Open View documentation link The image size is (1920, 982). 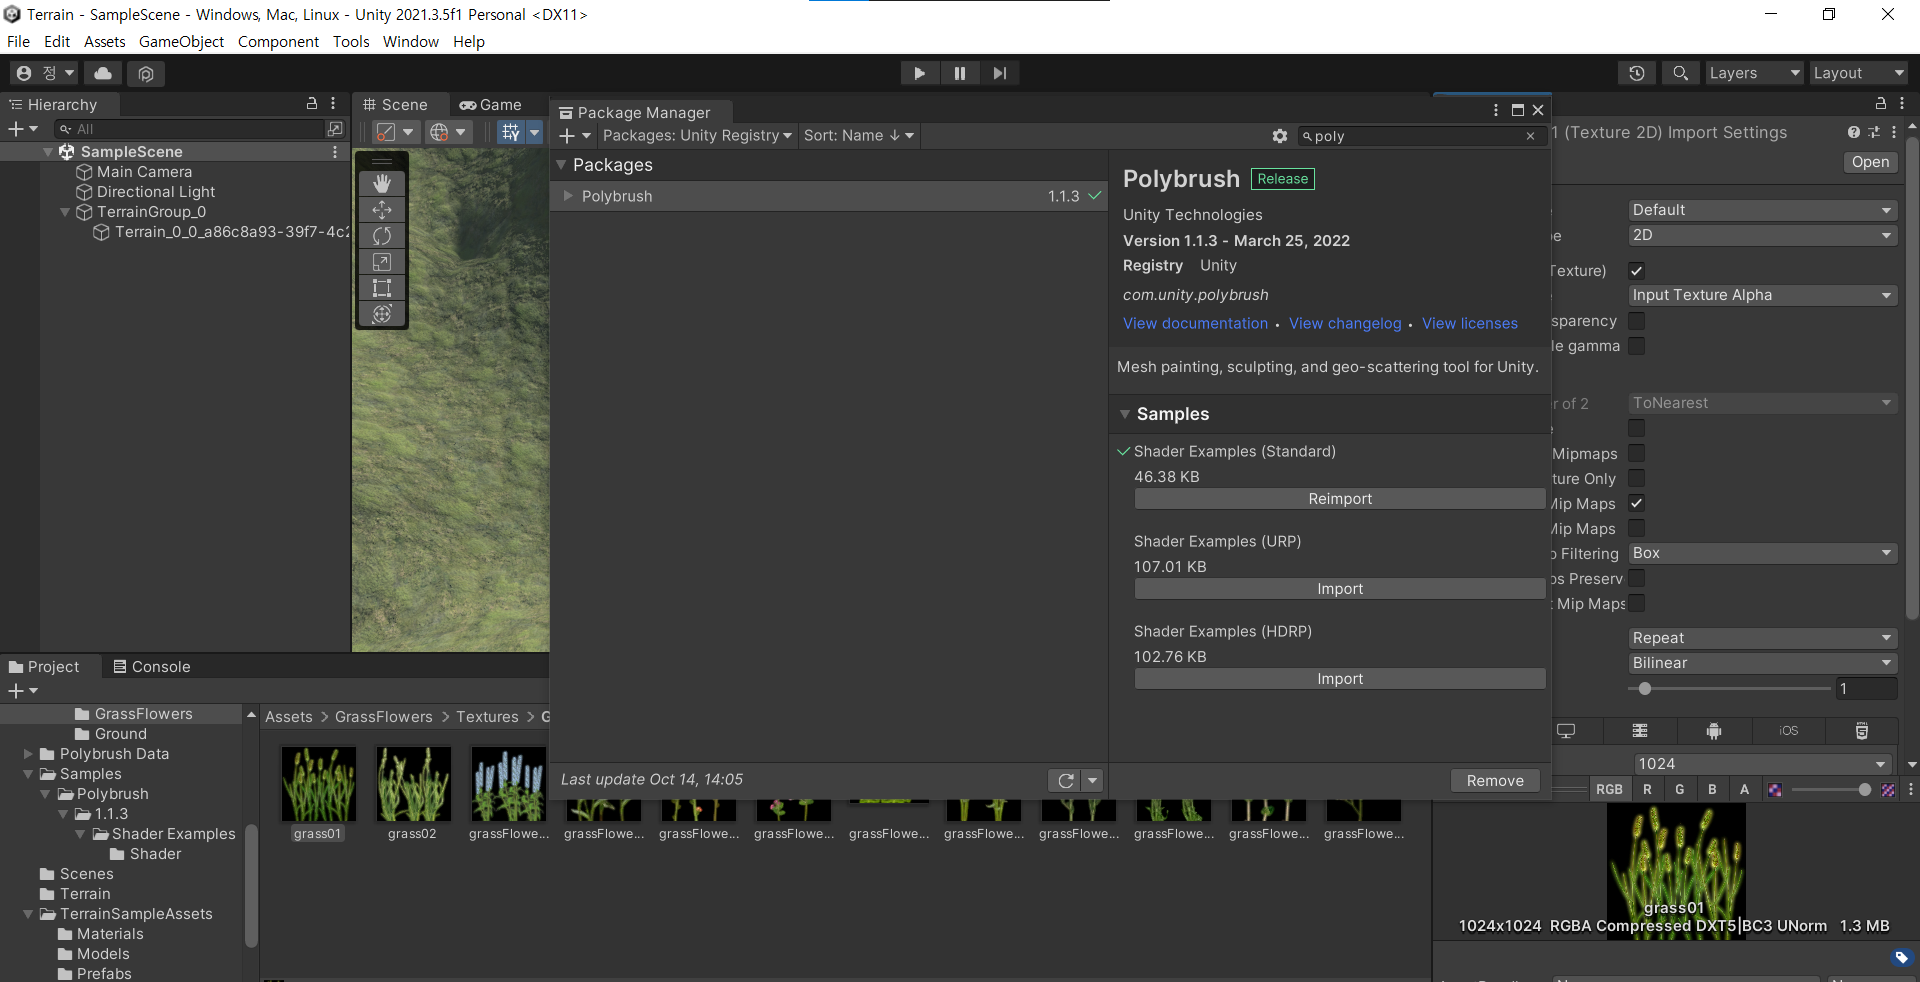pos(1195,324)
